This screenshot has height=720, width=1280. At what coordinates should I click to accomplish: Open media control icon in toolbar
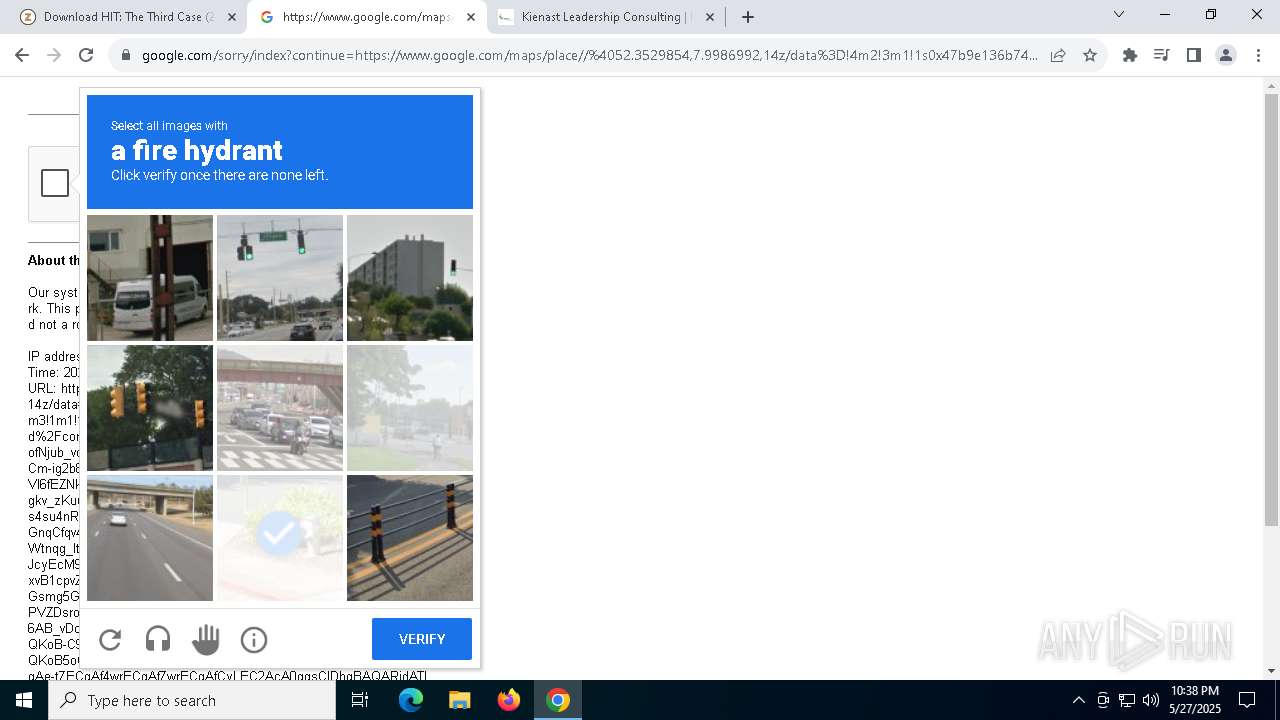tap(1162, 55)
